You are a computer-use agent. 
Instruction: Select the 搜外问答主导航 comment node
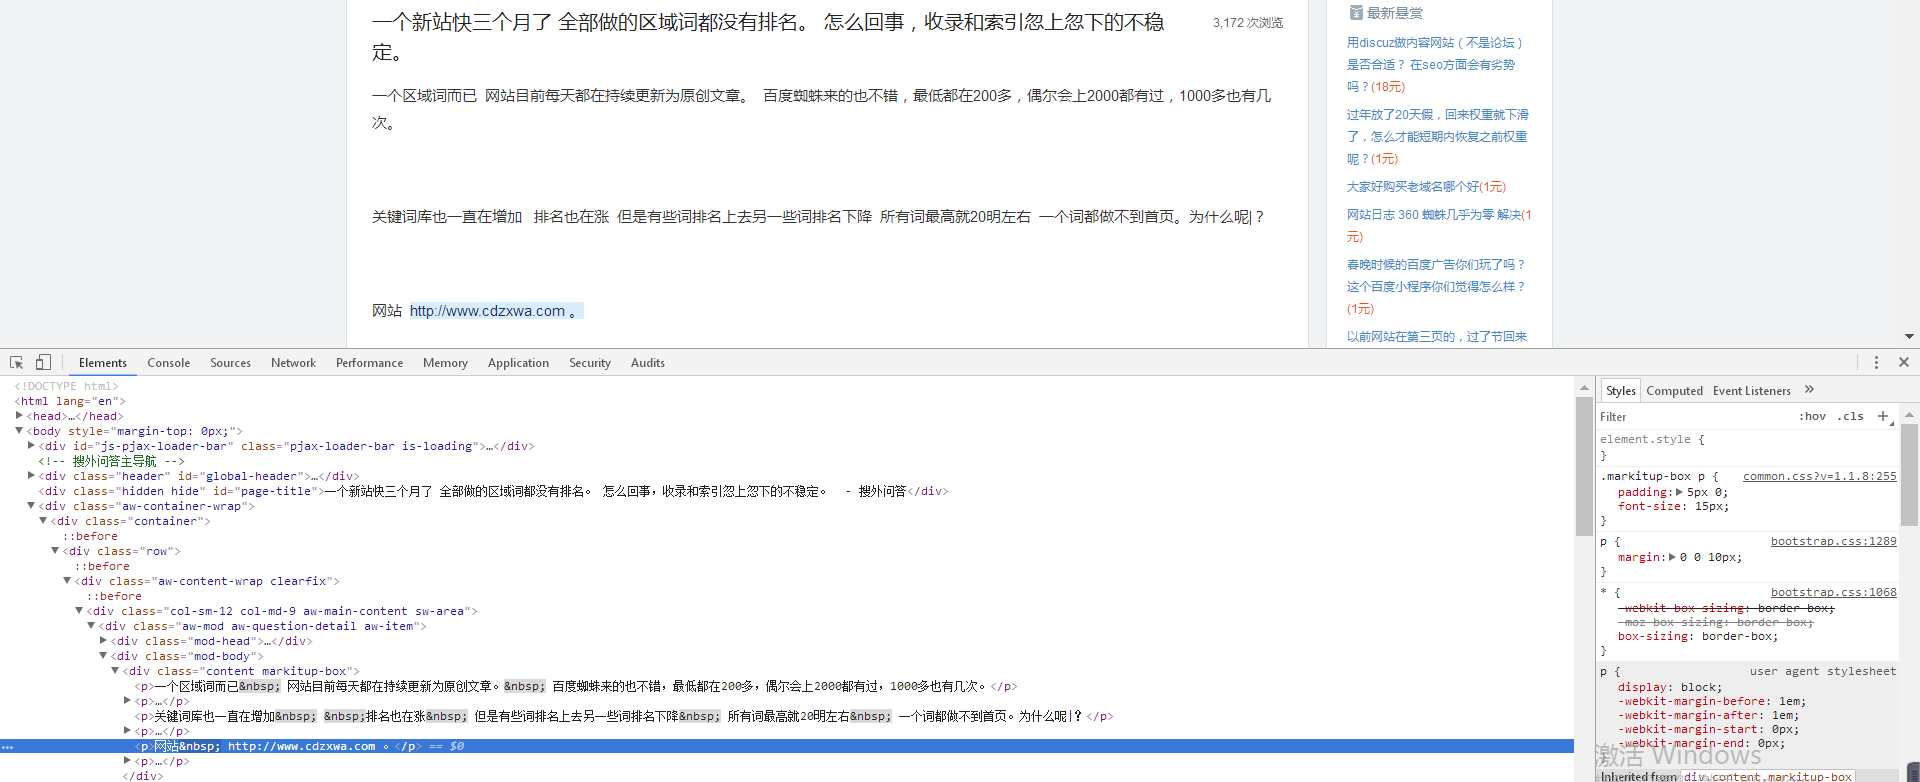point(111,461)
